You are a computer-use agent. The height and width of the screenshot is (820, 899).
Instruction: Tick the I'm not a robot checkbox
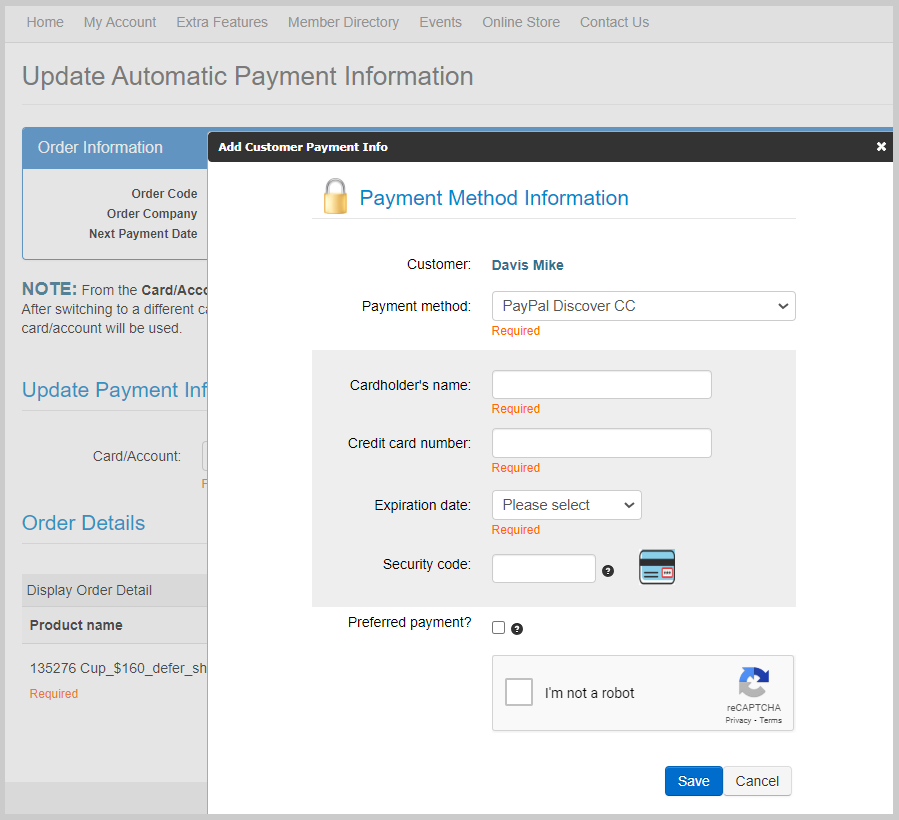pos(519,692)
